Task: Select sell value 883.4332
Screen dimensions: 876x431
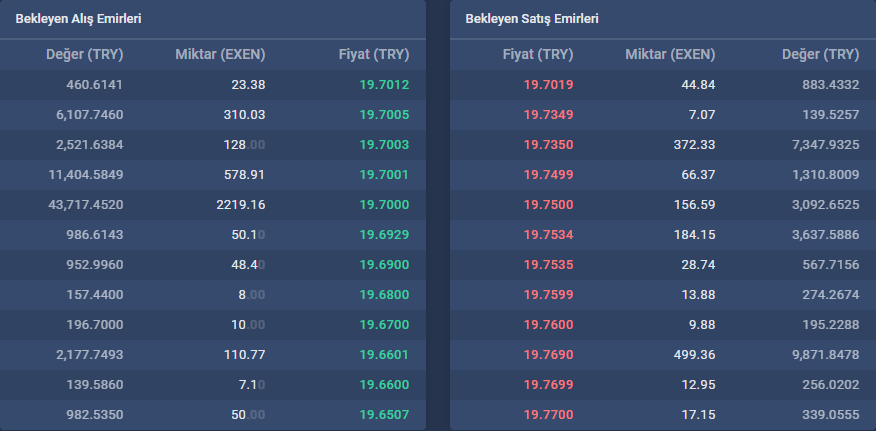Action: tap(831, 85)
